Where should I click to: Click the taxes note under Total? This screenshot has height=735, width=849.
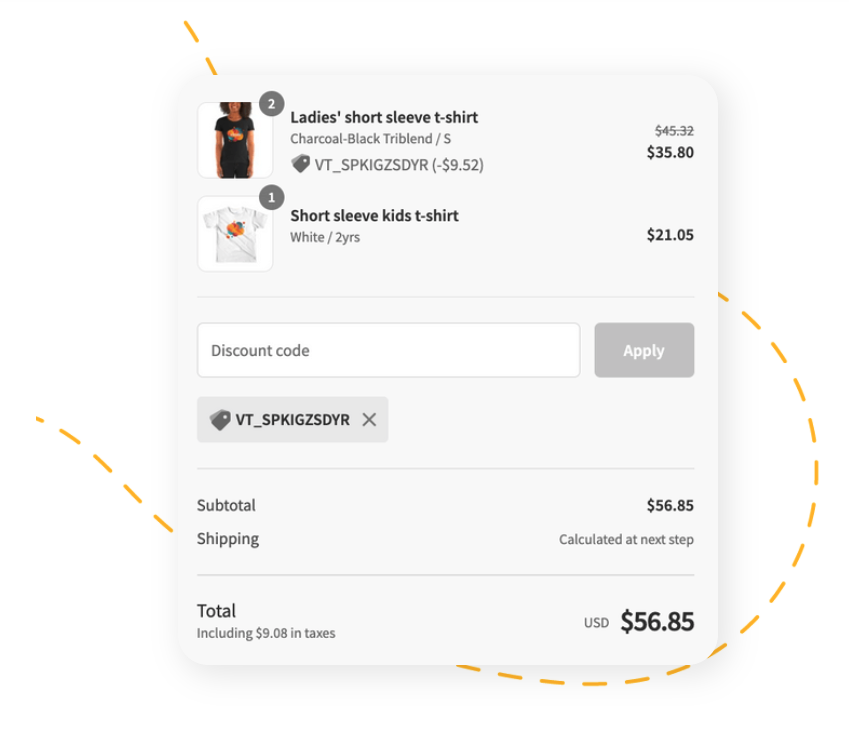click(265, 632)
